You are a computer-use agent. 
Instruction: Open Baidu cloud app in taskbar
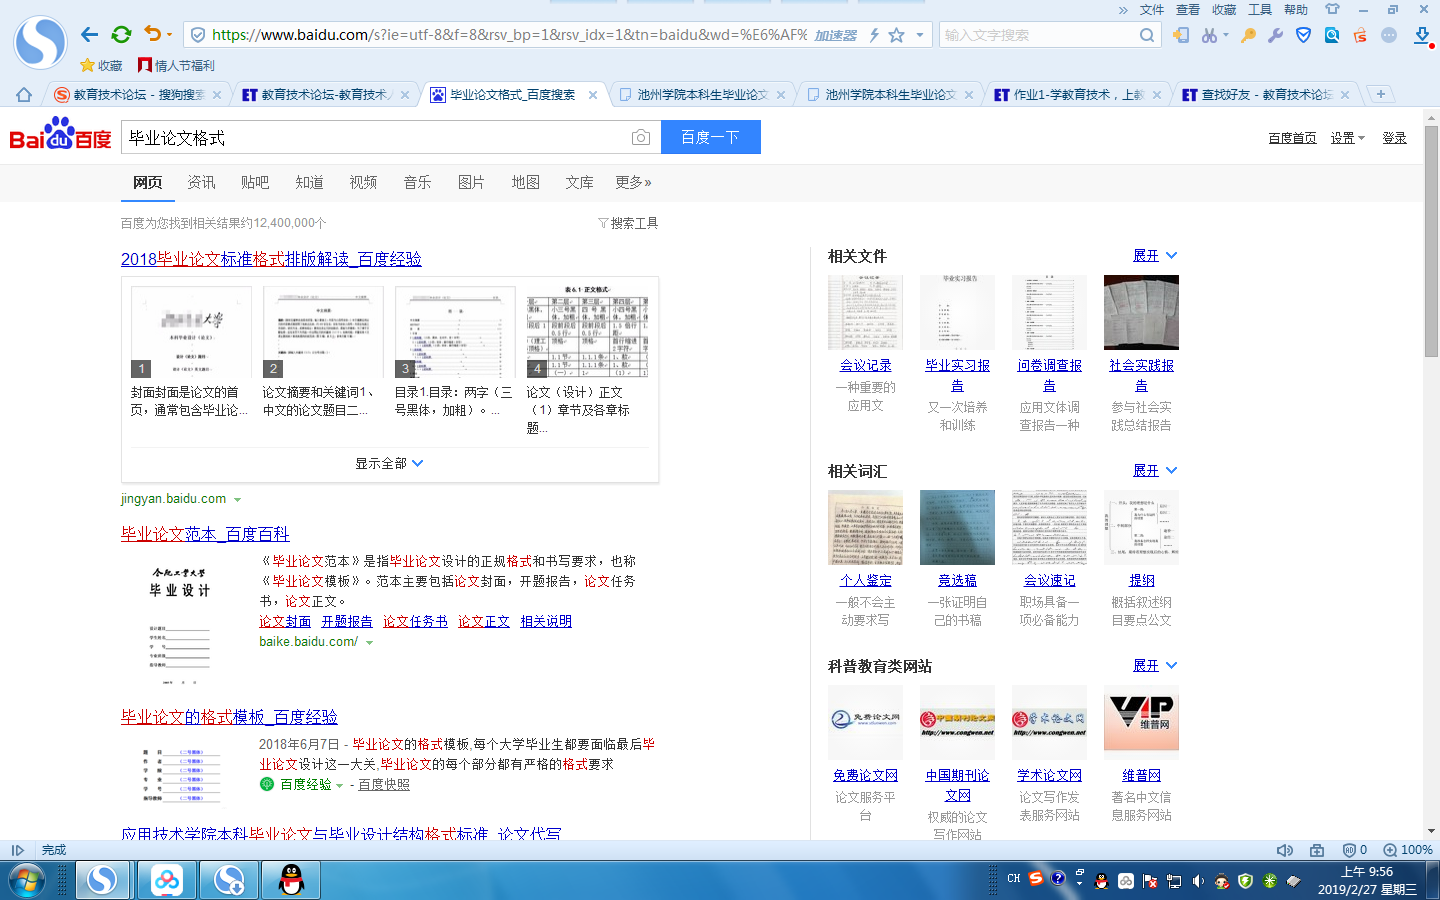click(x=167, y=880)
